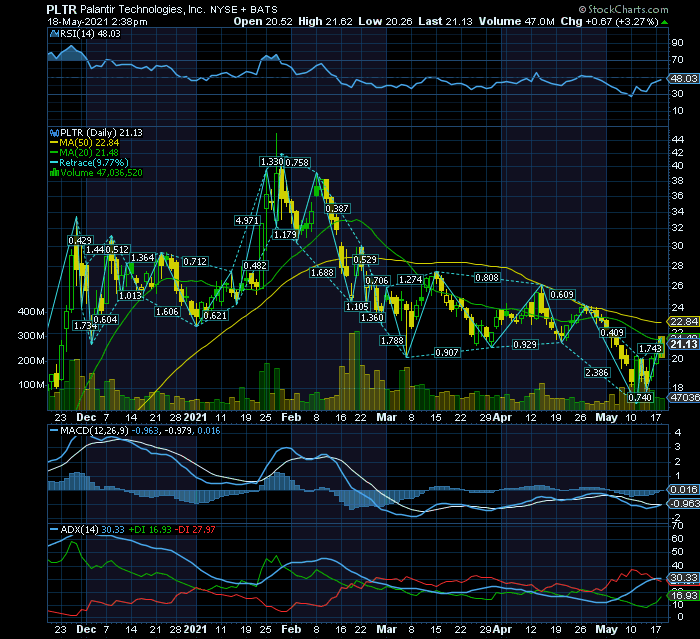Click the 0.621 retrace label
Screen dimensions: 700x639
coord(215,316)
